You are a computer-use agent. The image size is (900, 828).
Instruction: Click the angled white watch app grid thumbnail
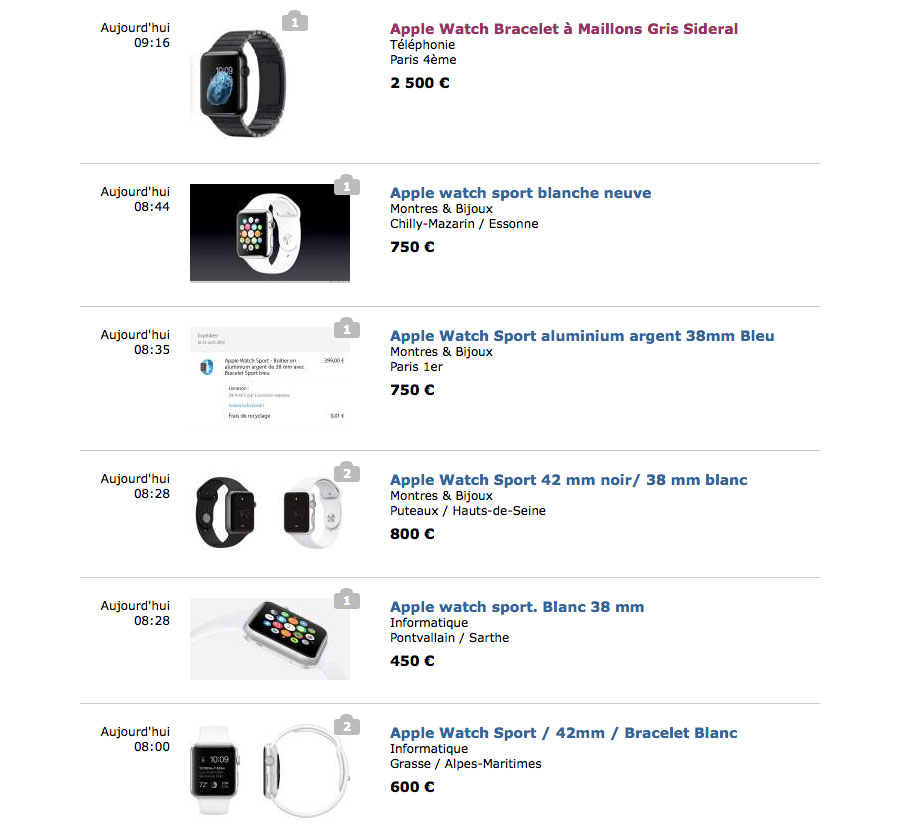click(x=270, y=639)
